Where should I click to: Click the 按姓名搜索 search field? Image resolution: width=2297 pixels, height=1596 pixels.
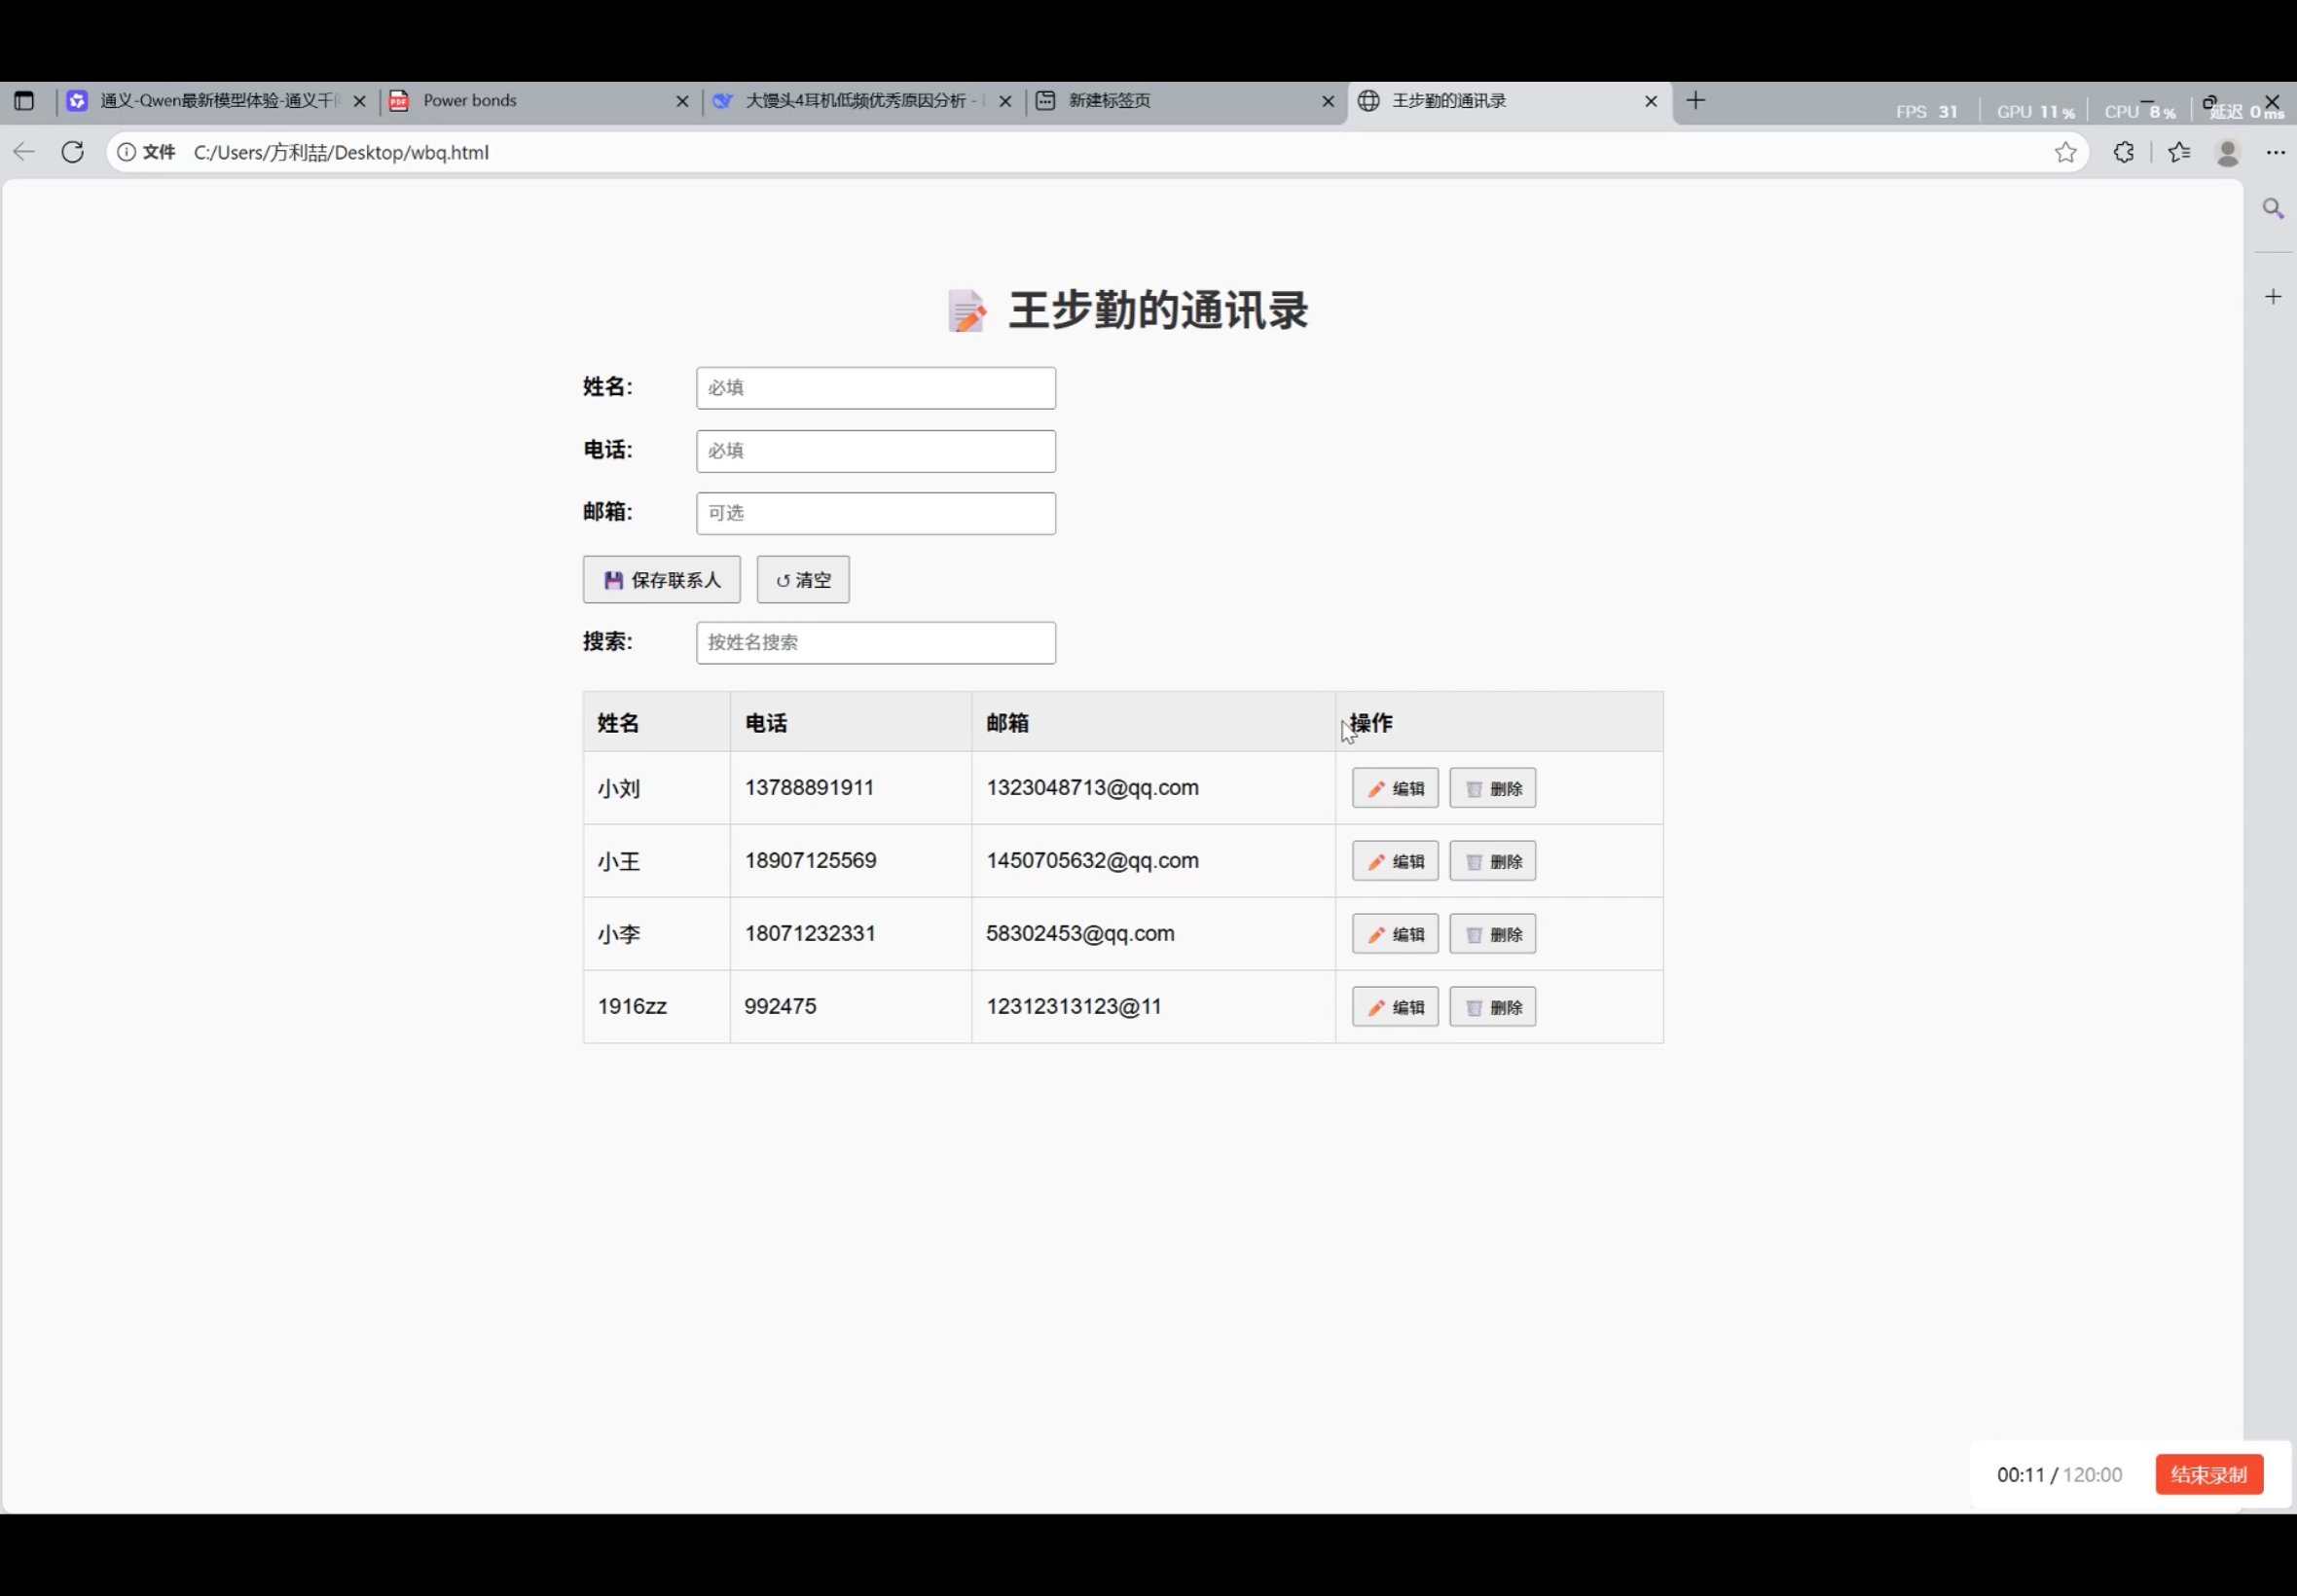click(x=874, y=642)
